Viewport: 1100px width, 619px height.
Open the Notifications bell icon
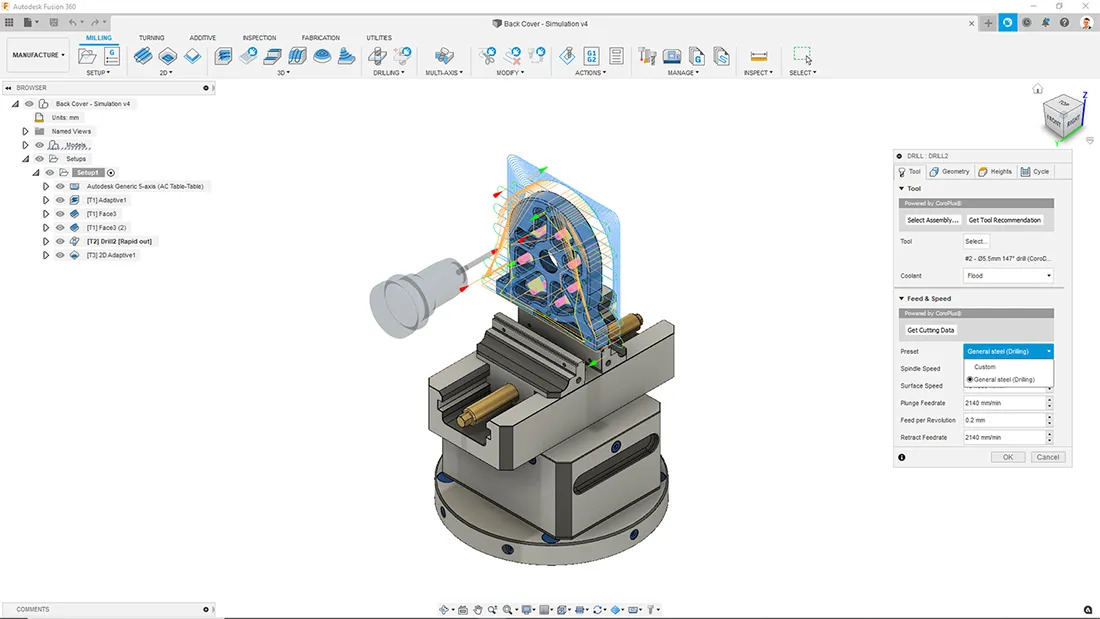click(1045, 23)
